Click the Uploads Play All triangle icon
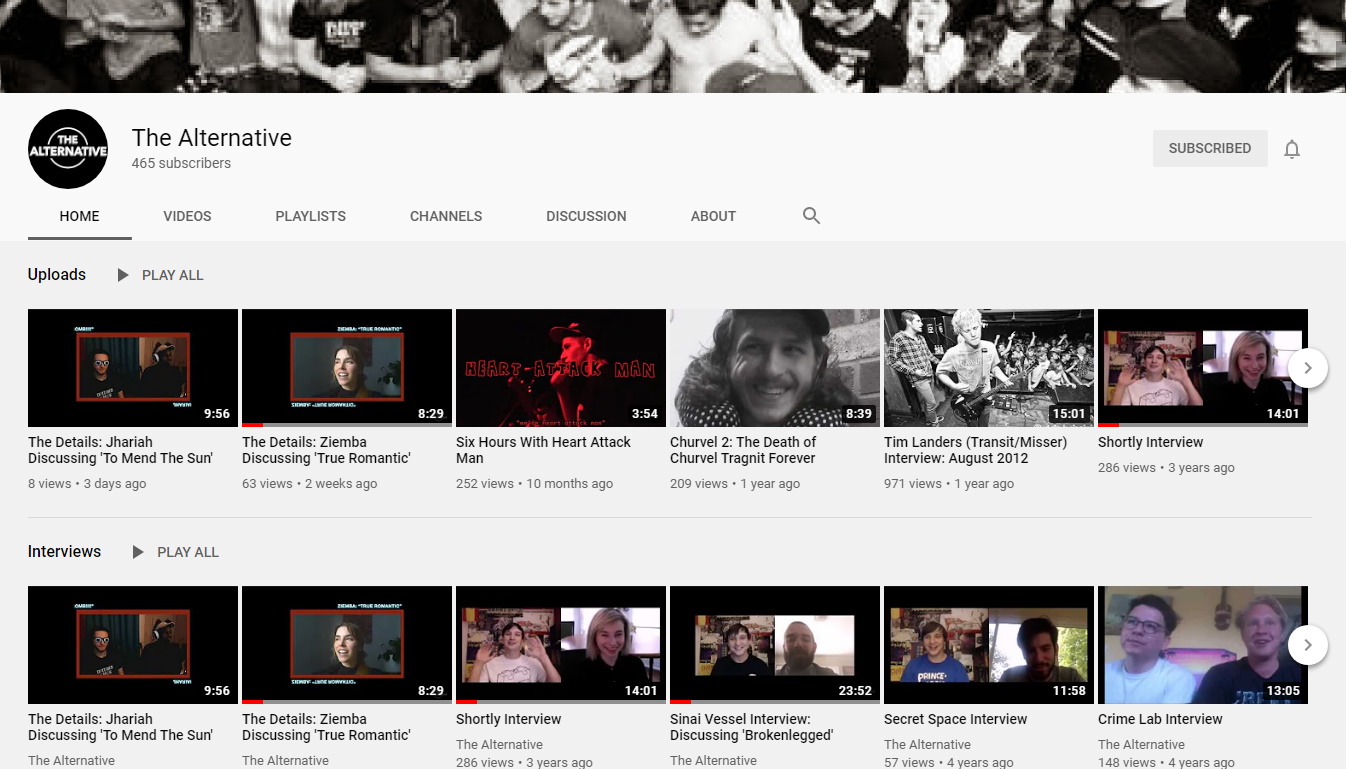1346x769 pixels. (123, 275)
